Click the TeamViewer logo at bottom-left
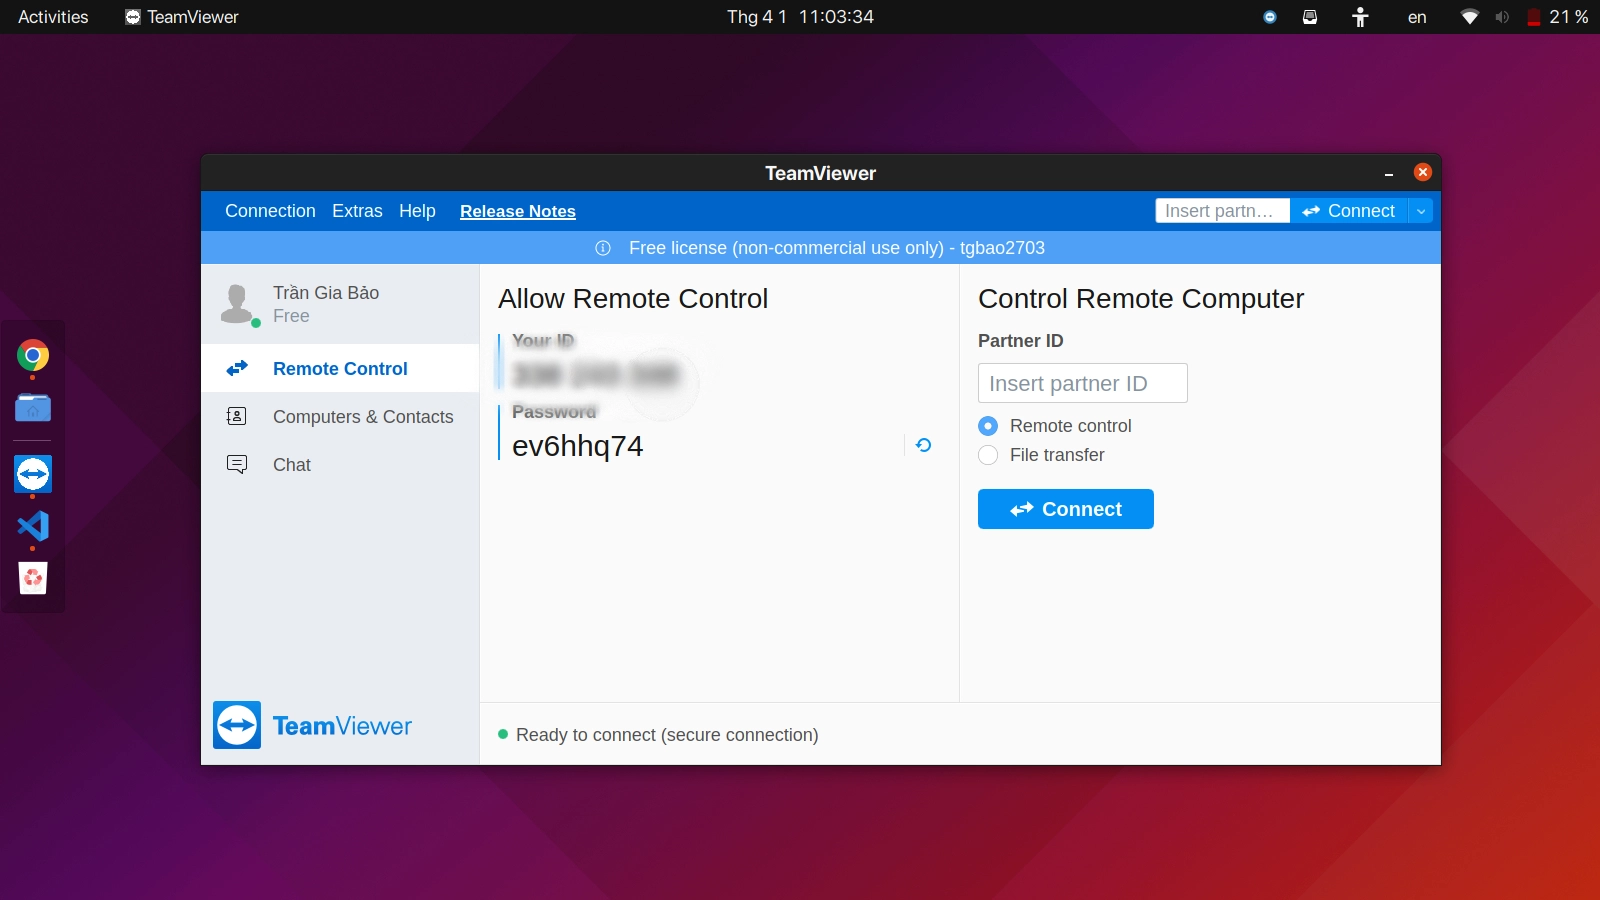Screen dimensions: 1600x900 313,725
